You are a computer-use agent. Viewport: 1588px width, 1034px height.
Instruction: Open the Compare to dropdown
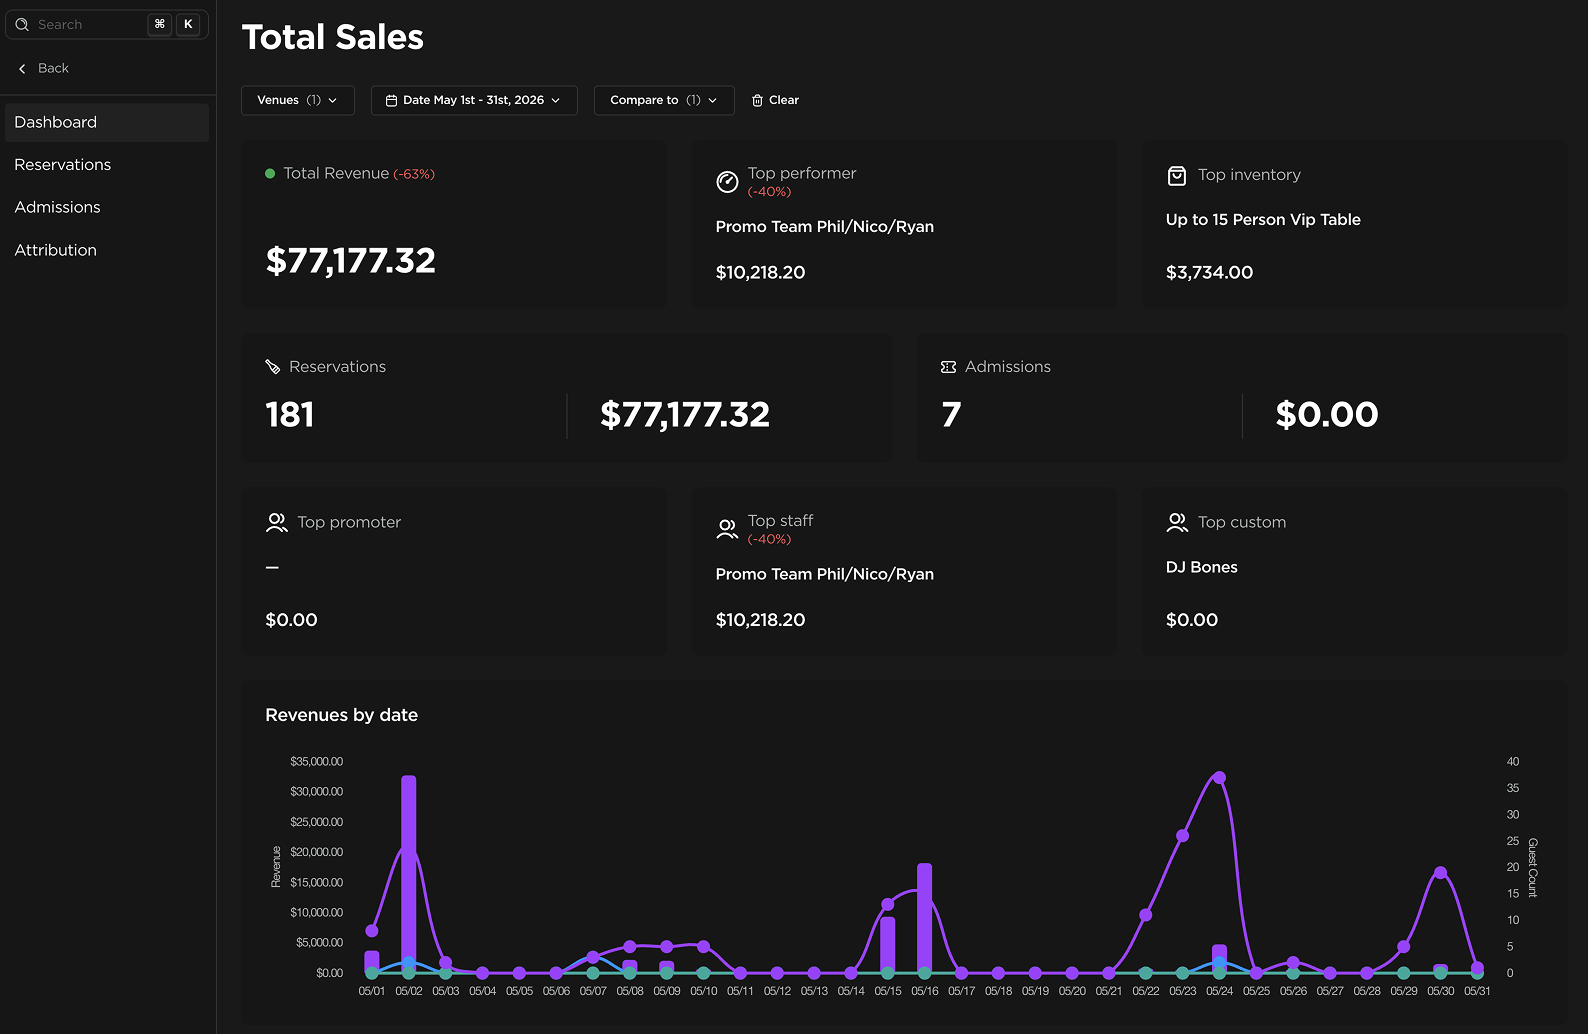[664, 100]
